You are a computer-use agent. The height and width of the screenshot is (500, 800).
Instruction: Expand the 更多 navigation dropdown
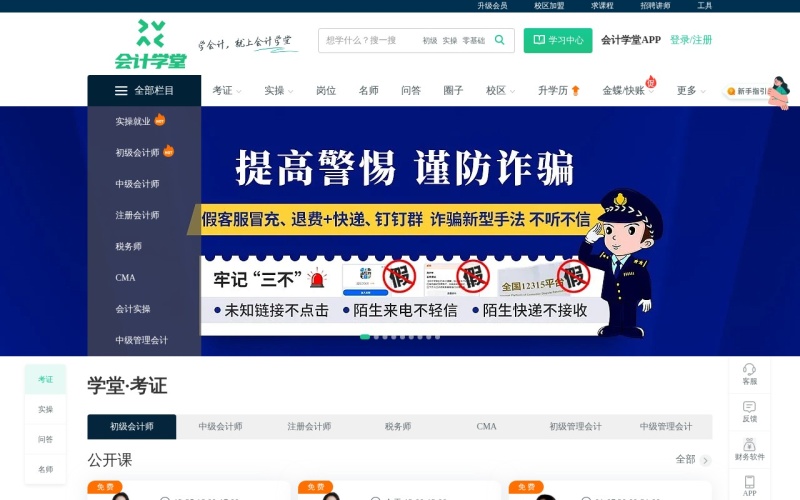pyautogui.click(x=691, y=91)
